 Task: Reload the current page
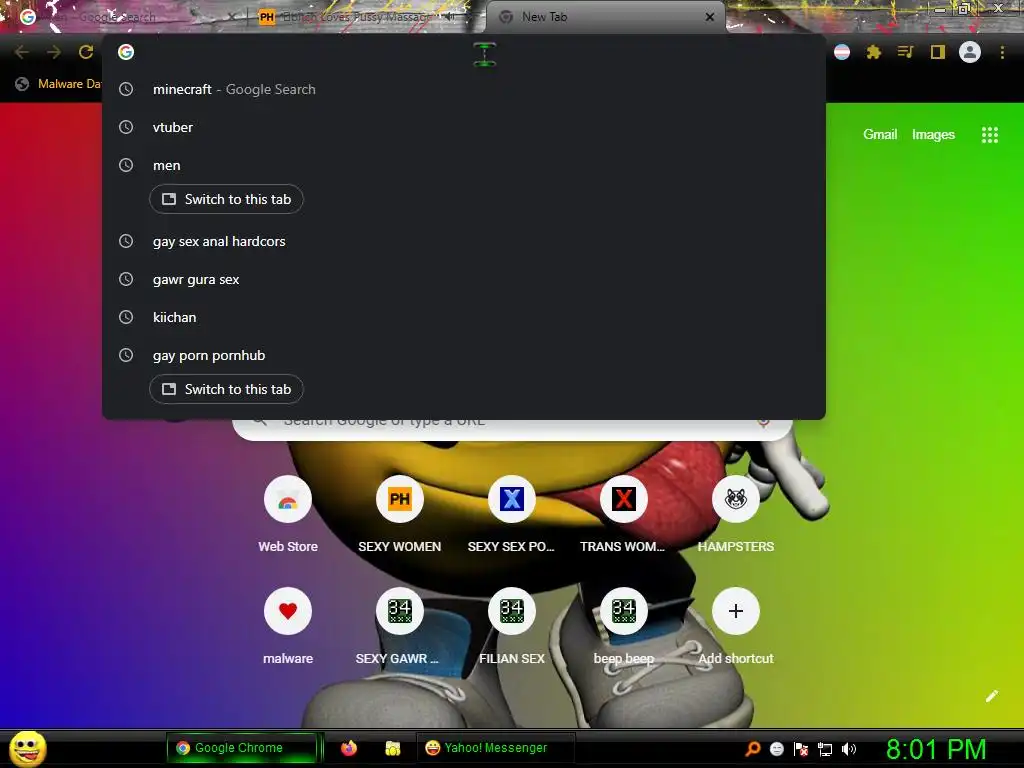(86, 52)
